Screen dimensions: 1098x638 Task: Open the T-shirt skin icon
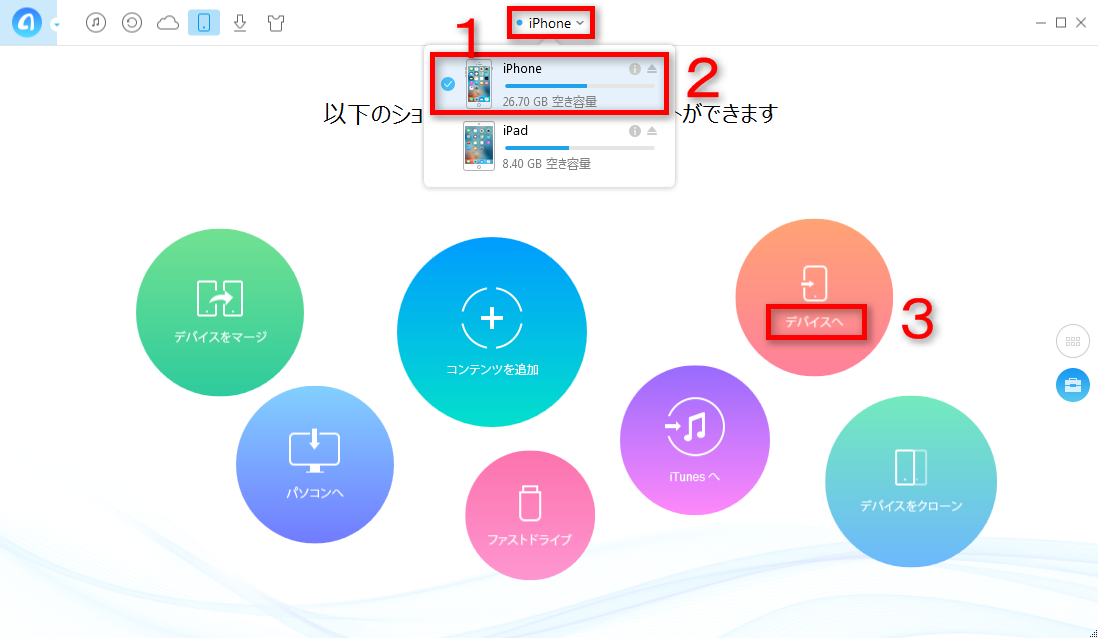click(x=276, y=23)
